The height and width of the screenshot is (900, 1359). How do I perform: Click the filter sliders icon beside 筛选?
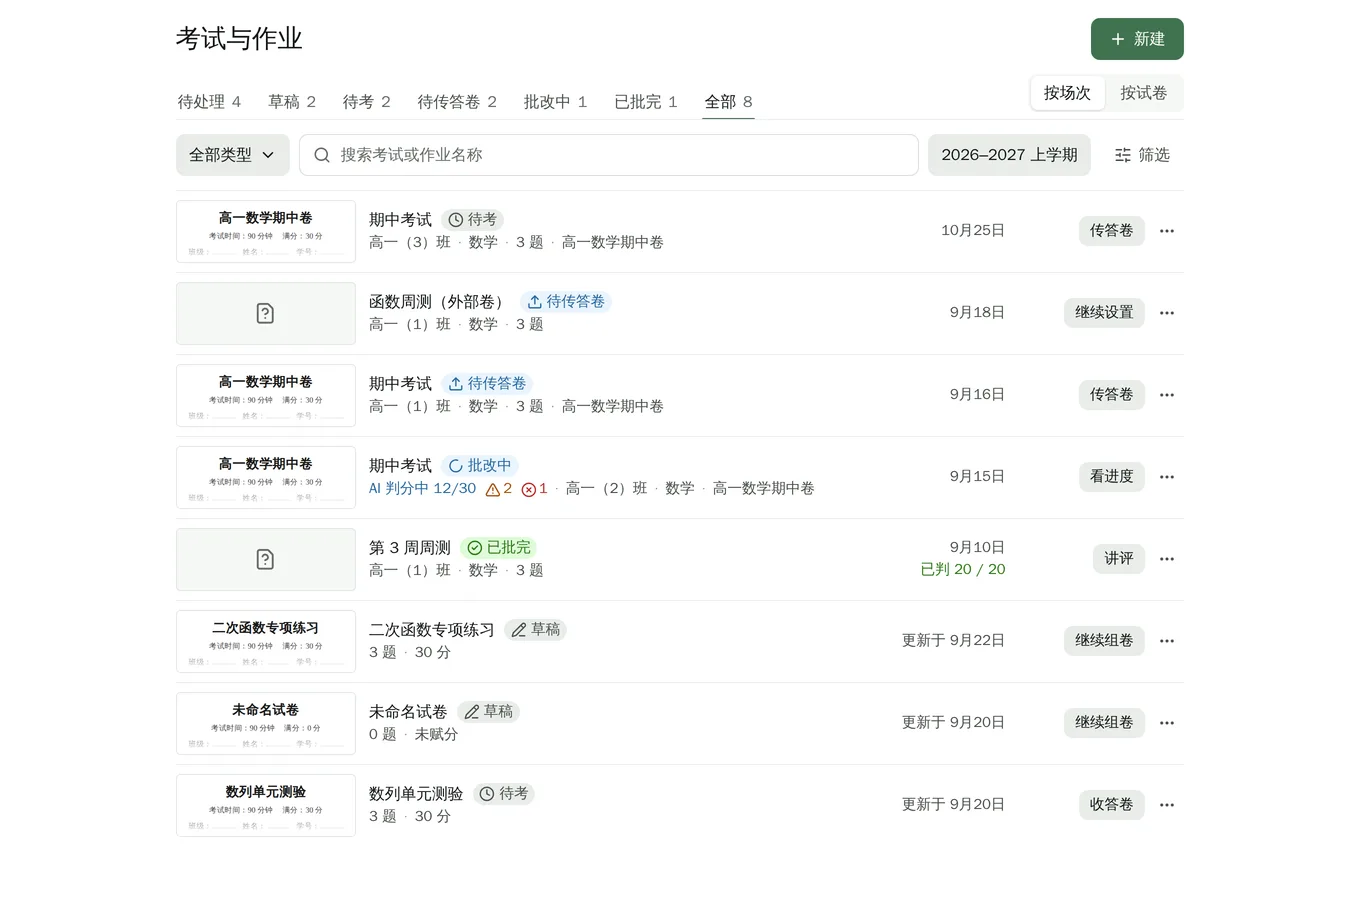pos(1123,155)
